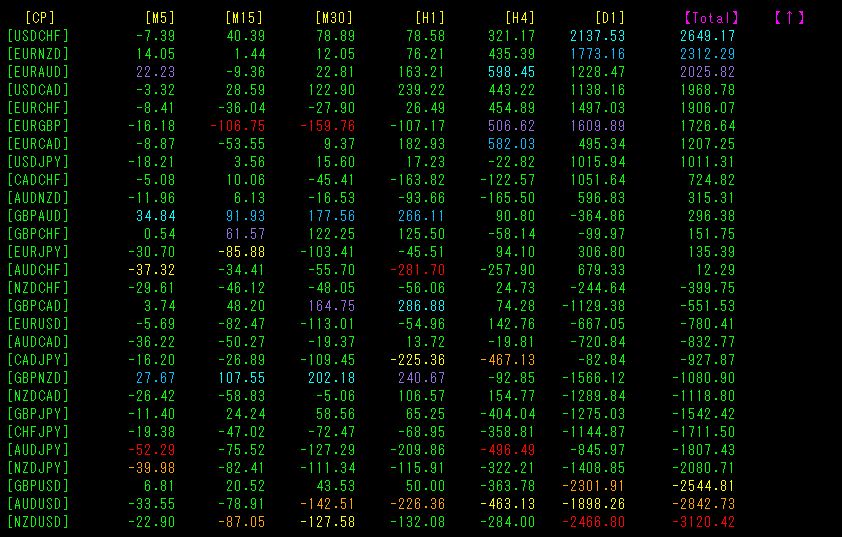Click red NZDUSD D1 value -2466.80
The image size is (842, 537).
click(593, 521)
